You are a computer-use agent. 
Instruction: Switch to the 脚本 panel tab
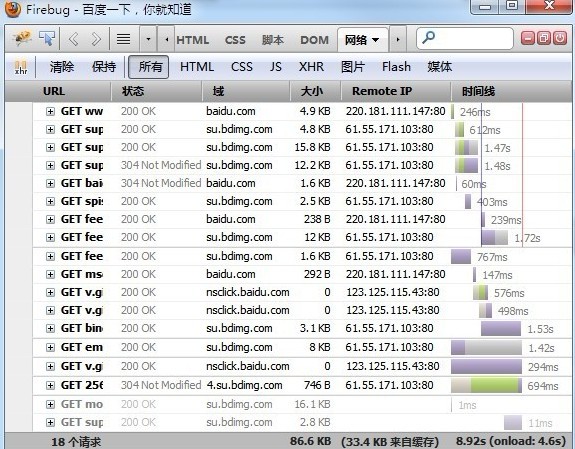click(x=272, y=40)
